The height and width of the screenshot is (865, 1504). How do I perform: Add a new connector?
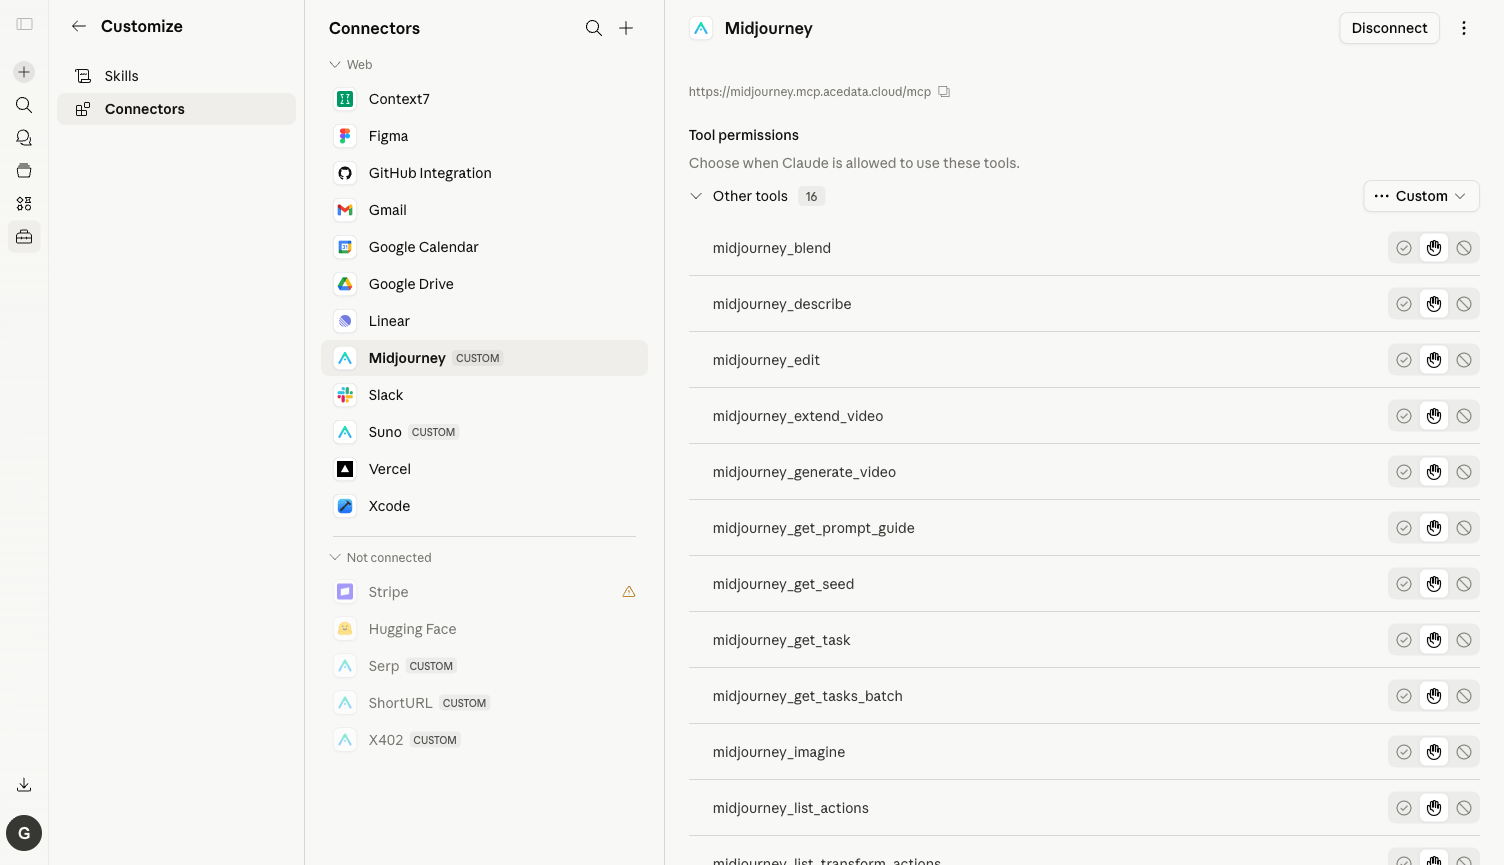pos(626,28)
